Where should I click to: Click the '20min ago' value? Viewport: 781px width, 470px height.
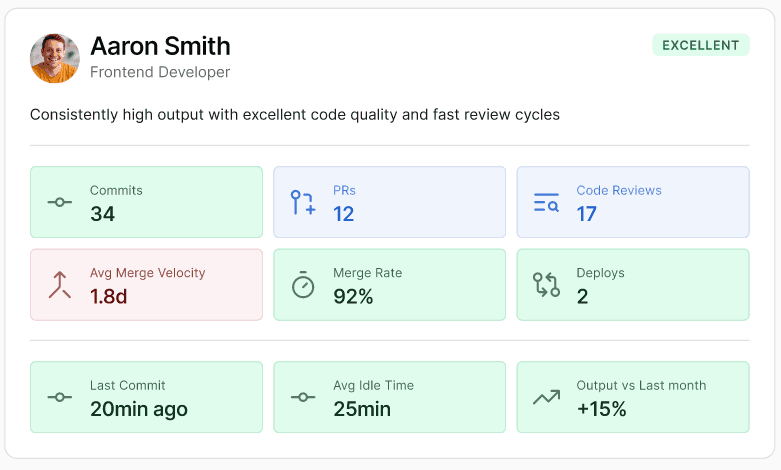point(139,409)
